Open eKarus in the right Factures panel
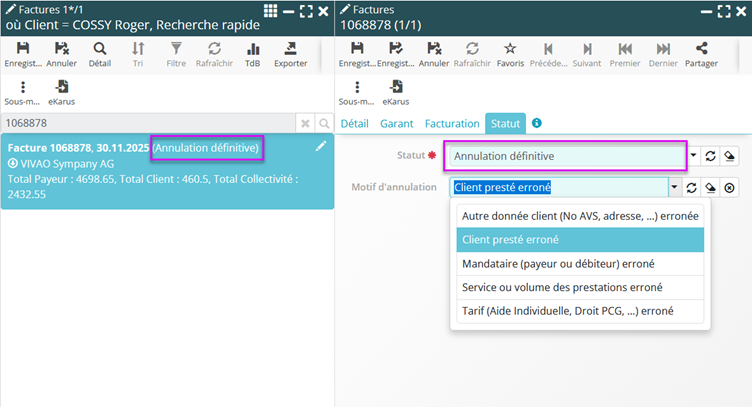Image resolution: width=752 pixels, height=407 pixels. [x=396, y=87]
